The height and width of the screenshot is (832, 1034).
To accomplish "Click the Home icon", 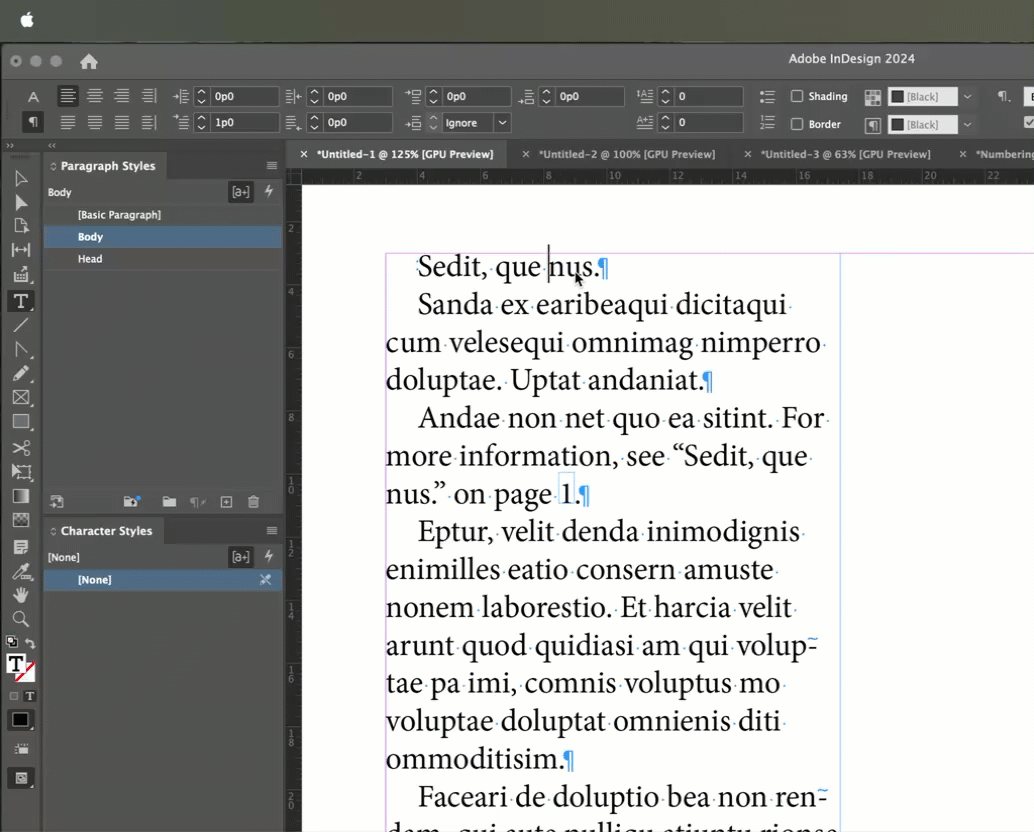I will [x=88, y=62].
